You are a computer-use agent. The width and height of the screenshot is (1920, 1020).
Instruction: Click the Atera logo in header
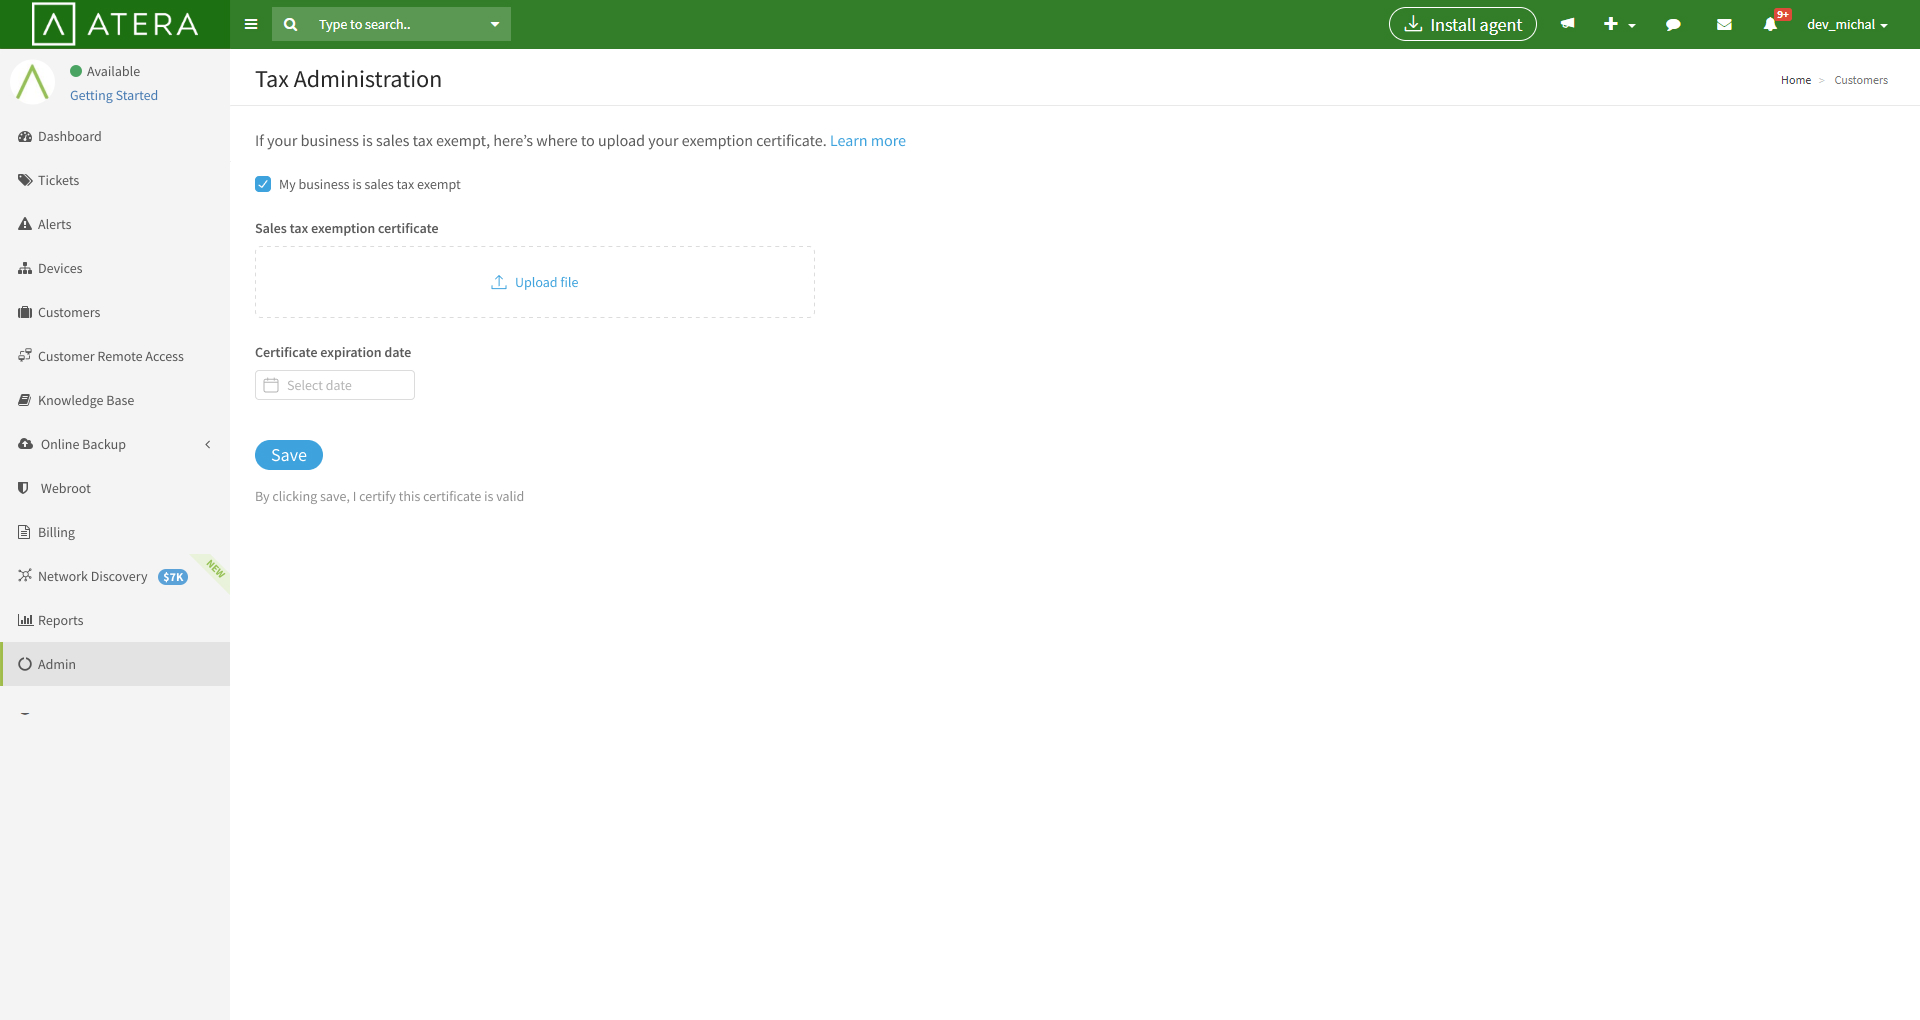click(115, 24)
